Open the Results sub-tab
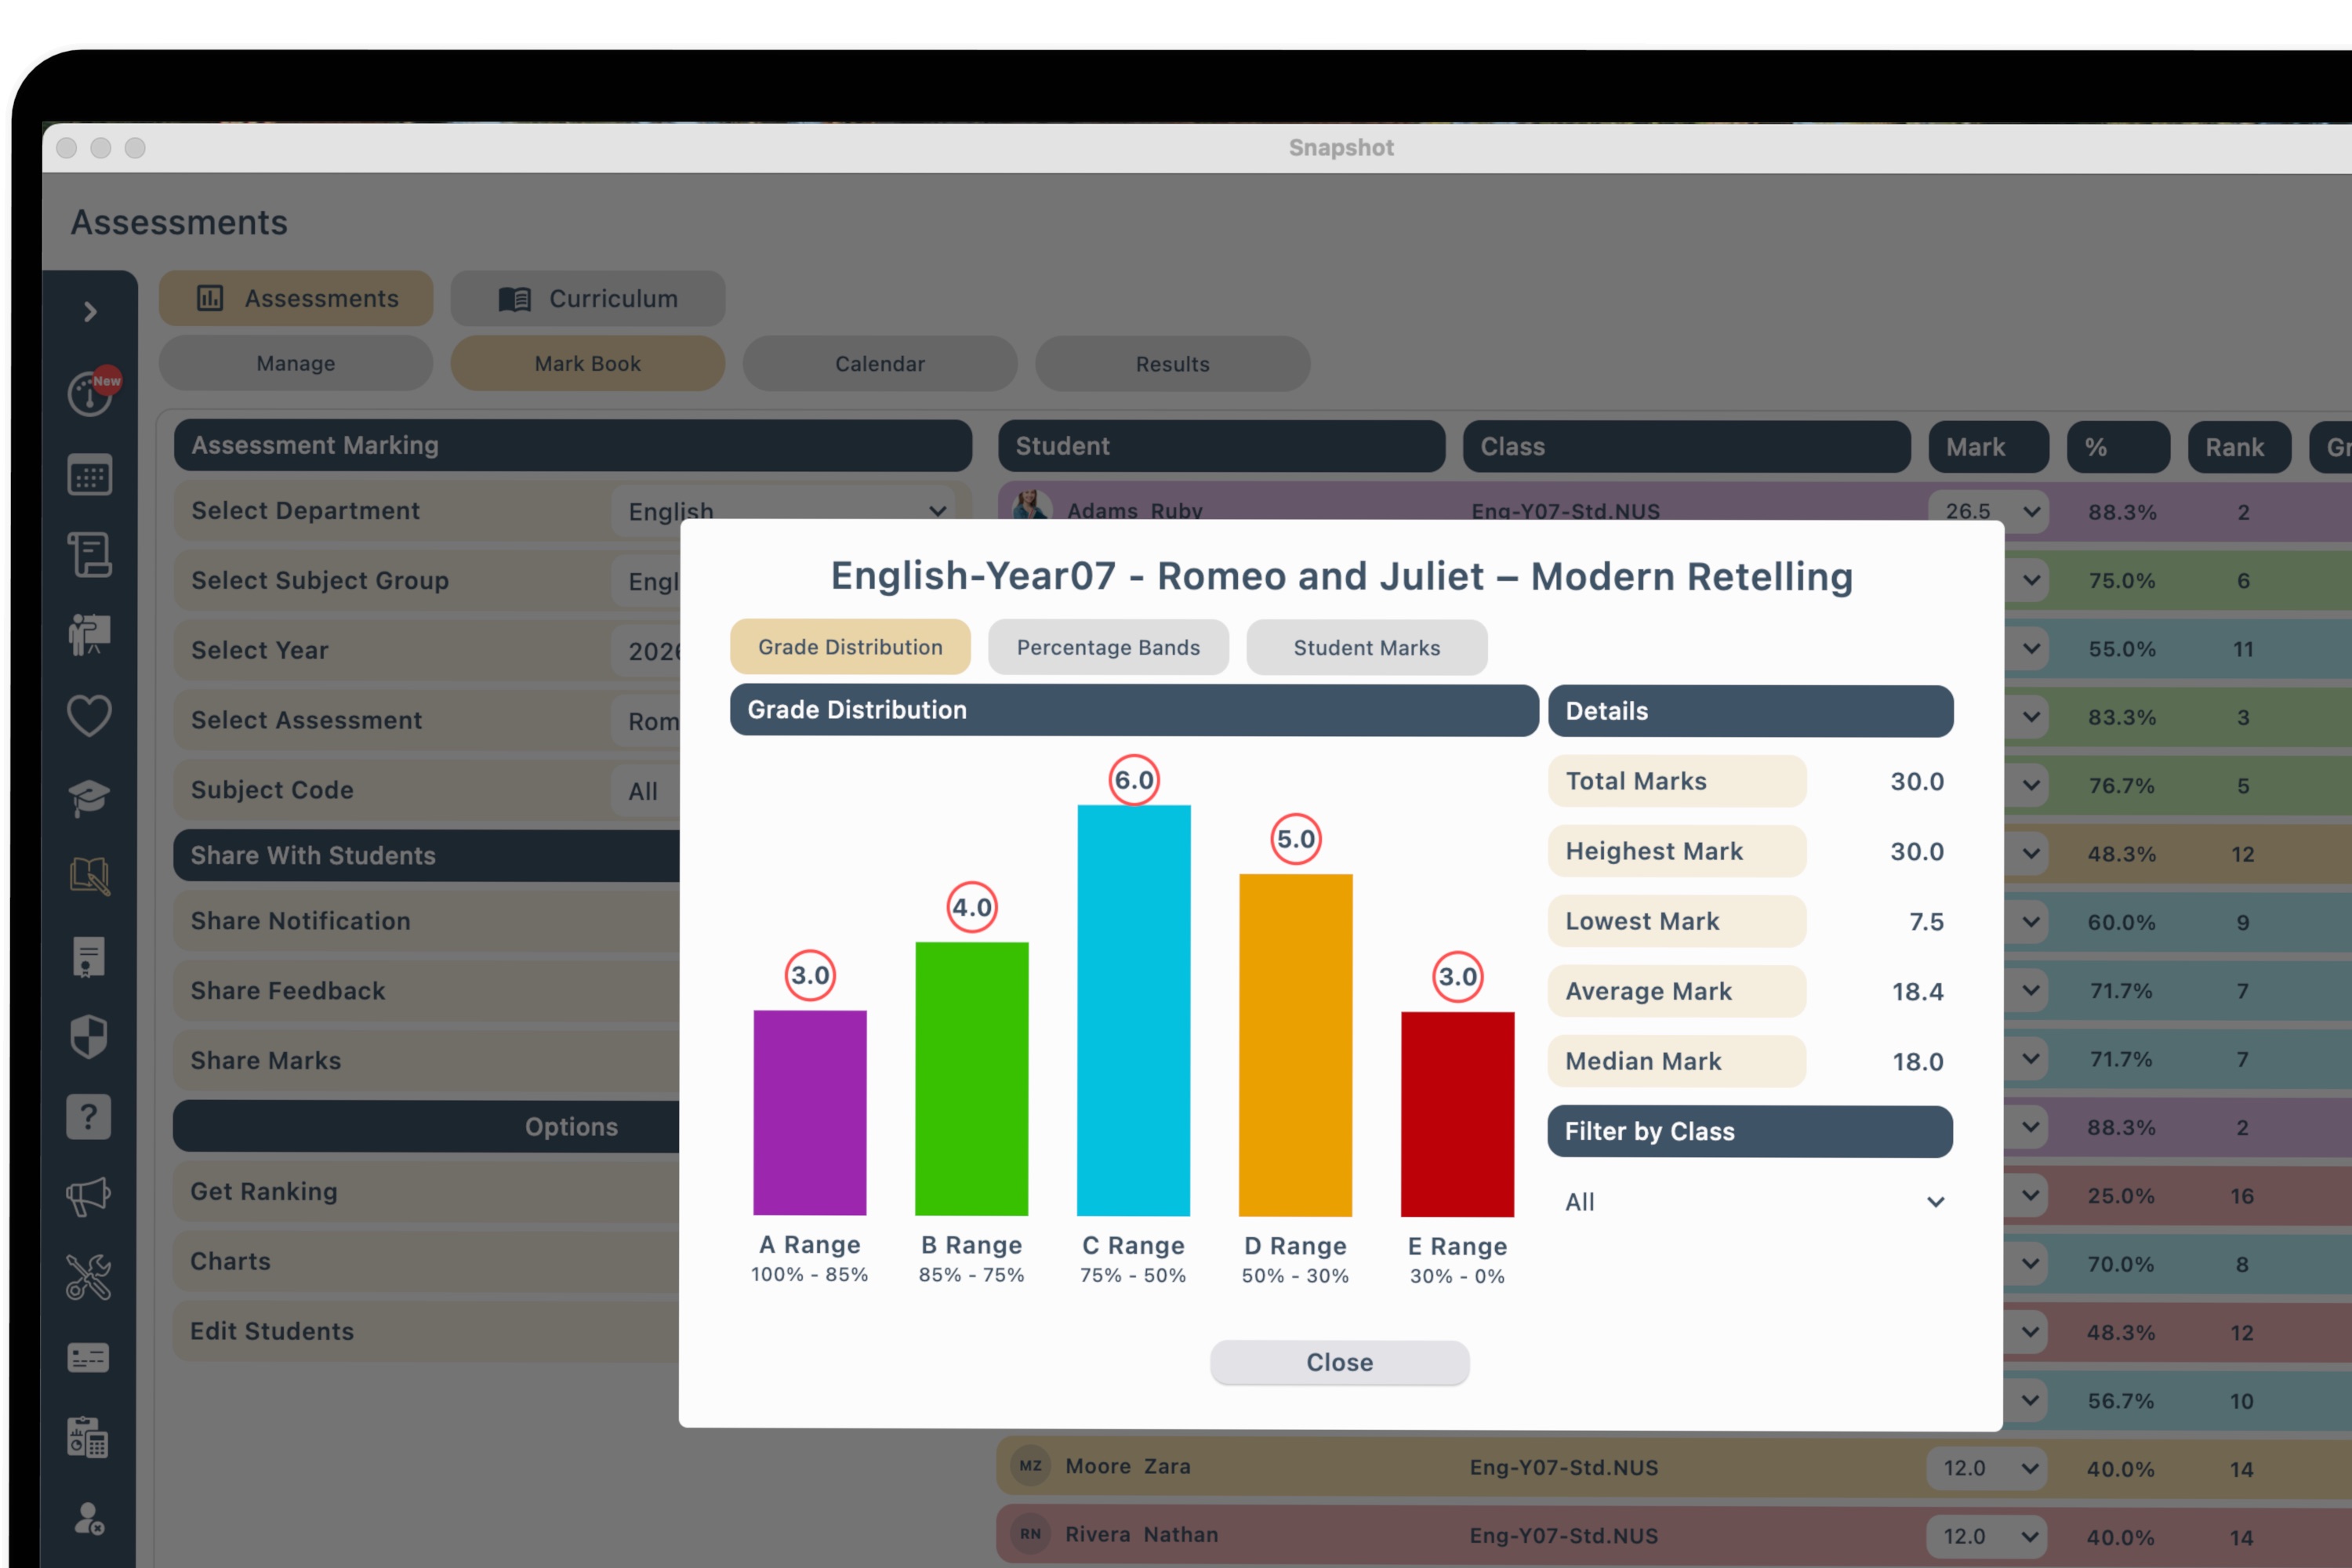The width and height of the screenshot is (2352, 1568). point(1173,364)
